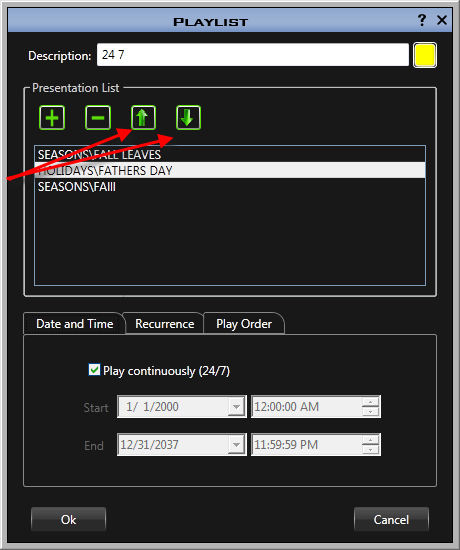This screenshot has height=550, width=460.
Task: Click into the Description field
Action: click(x=253, y=55)
